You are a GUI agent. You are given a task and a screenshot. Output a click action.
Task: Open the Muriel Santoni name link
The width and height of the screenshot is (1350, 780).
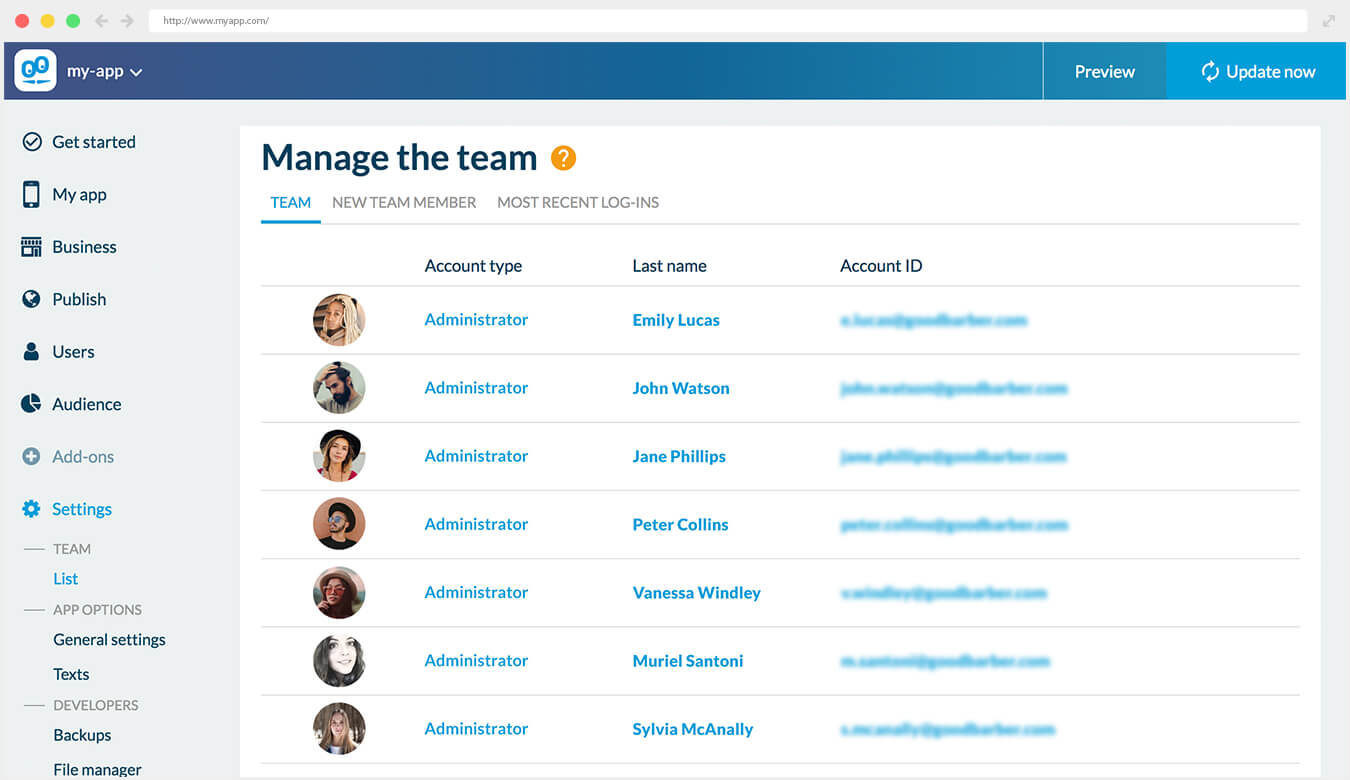(x=688, y=661)
